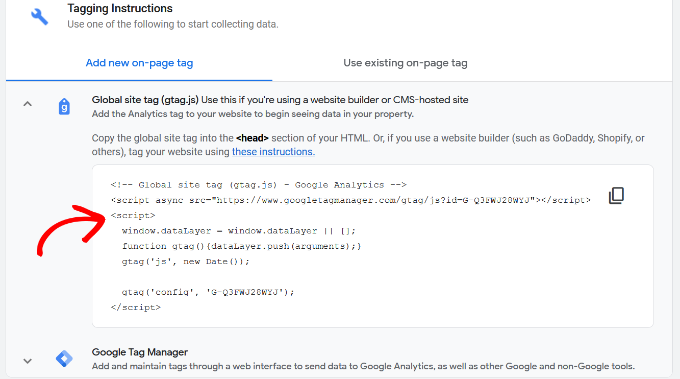The height and width of the screenshot is (379, 680).
Task: Copy the global site tag code
Action: [616, 196]
